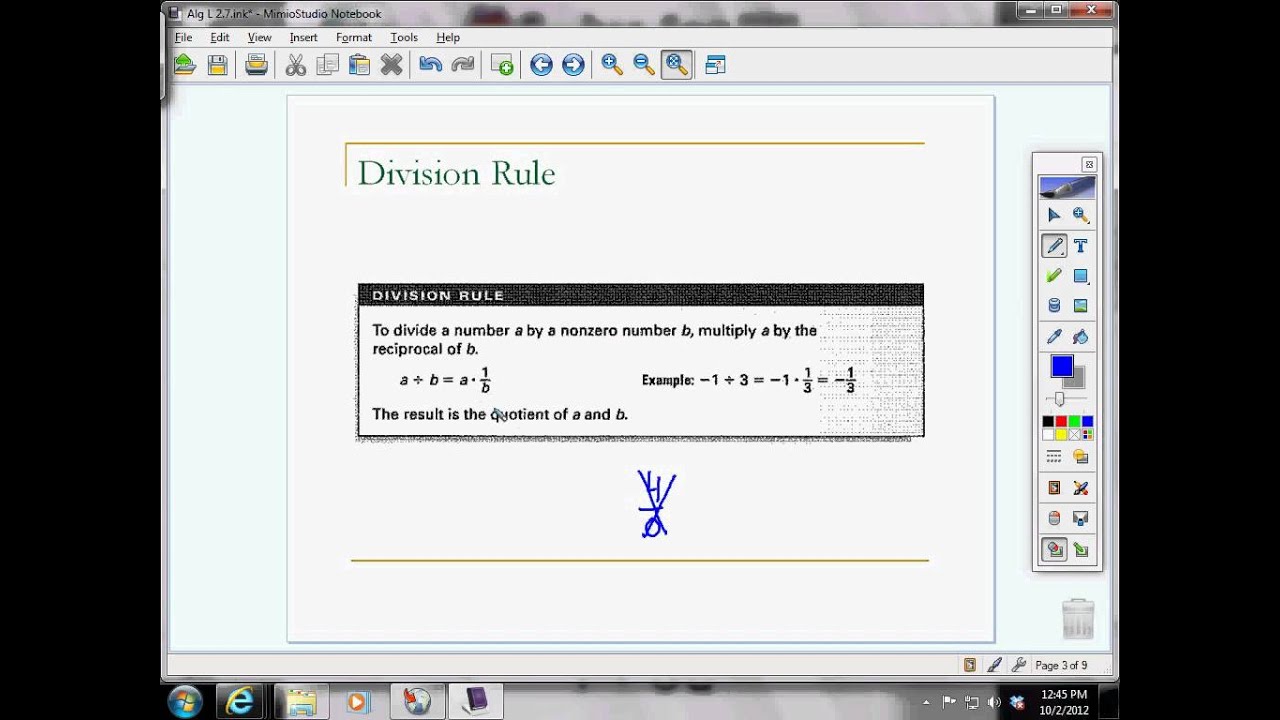Select the Text tool in the palette
1280x720 pixels.
(x=1081, y=245)
